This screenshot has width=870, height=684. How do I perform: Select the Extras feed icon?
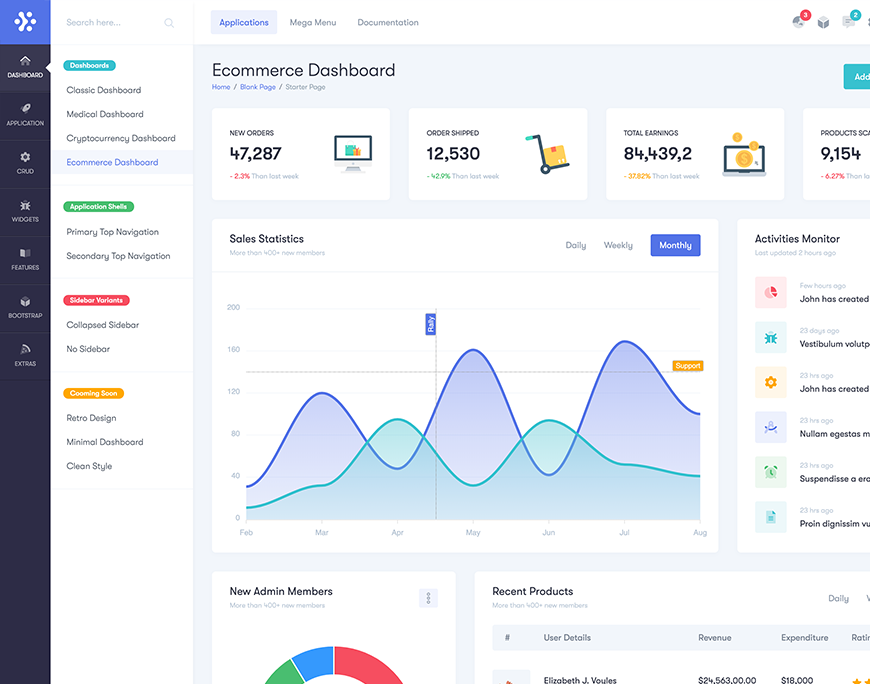(25, 350)
